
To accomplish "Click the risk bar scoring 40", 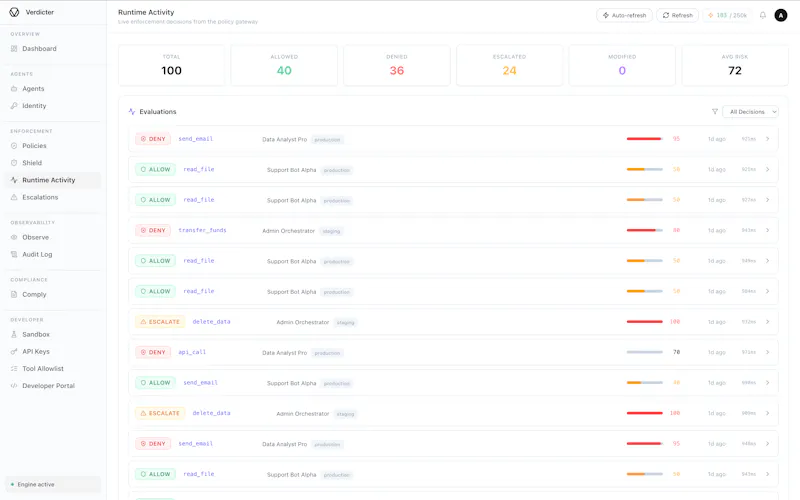I will [x=644, y=383].
